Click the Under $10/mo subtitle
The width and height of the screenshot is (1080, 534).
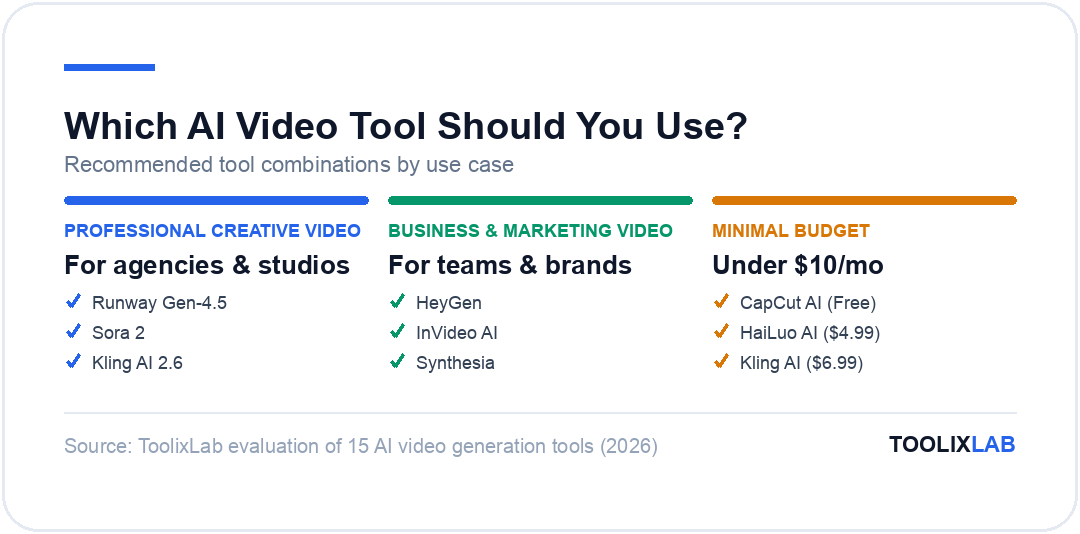798,265
